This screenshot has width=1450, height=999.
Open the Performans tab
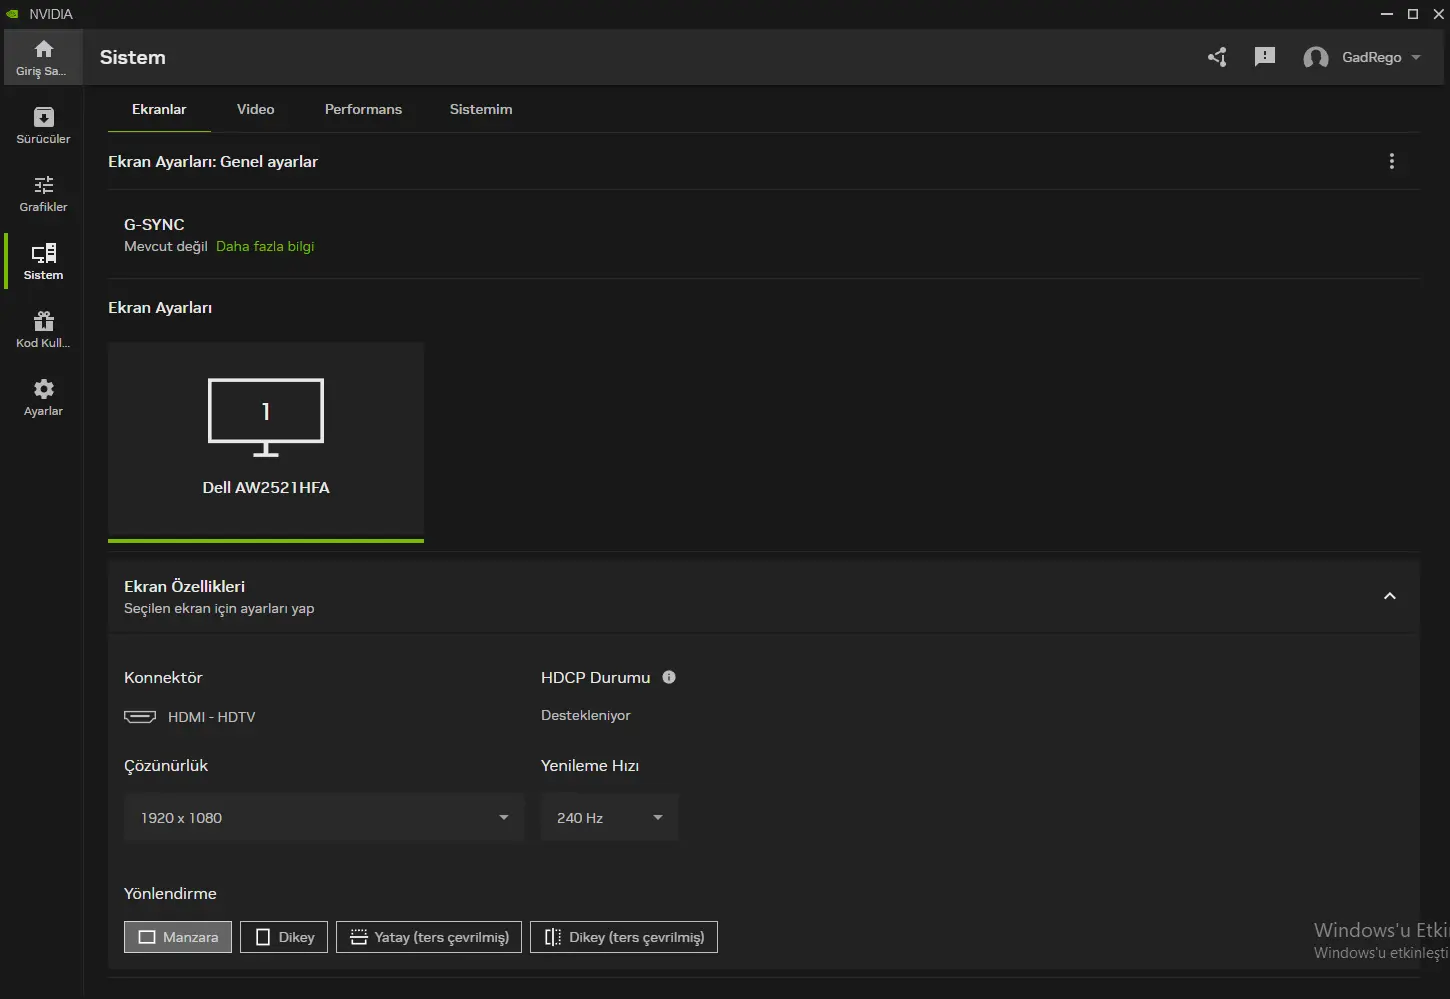(363, 109)
